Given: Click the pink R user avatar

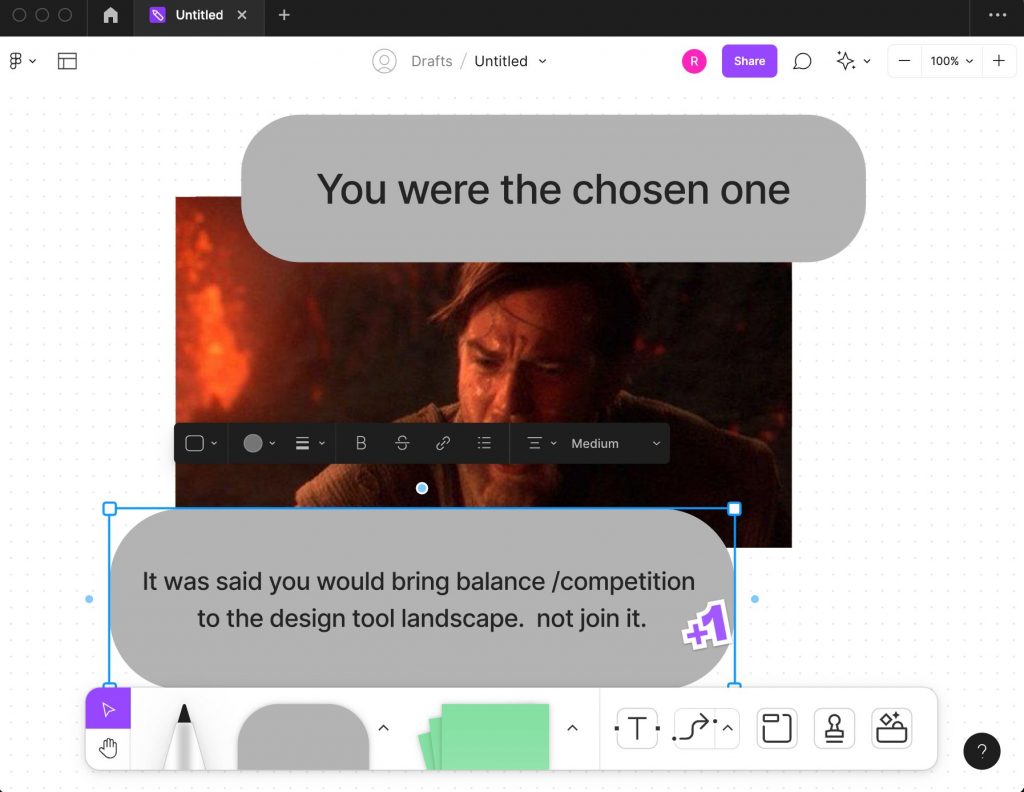Looking at the screenshot, I should click(x=694, y=61).
